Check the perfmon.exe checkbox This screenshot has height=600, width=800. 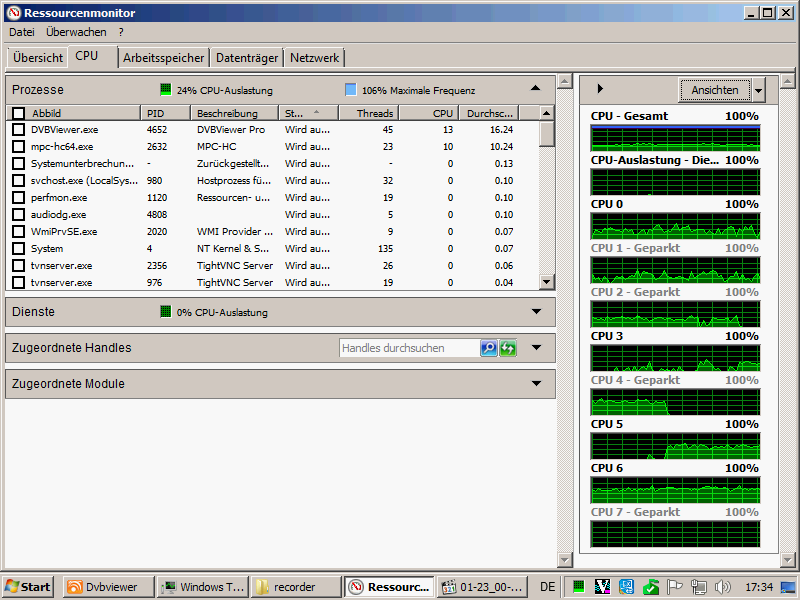pyautogui.click(x=18, y=197)
